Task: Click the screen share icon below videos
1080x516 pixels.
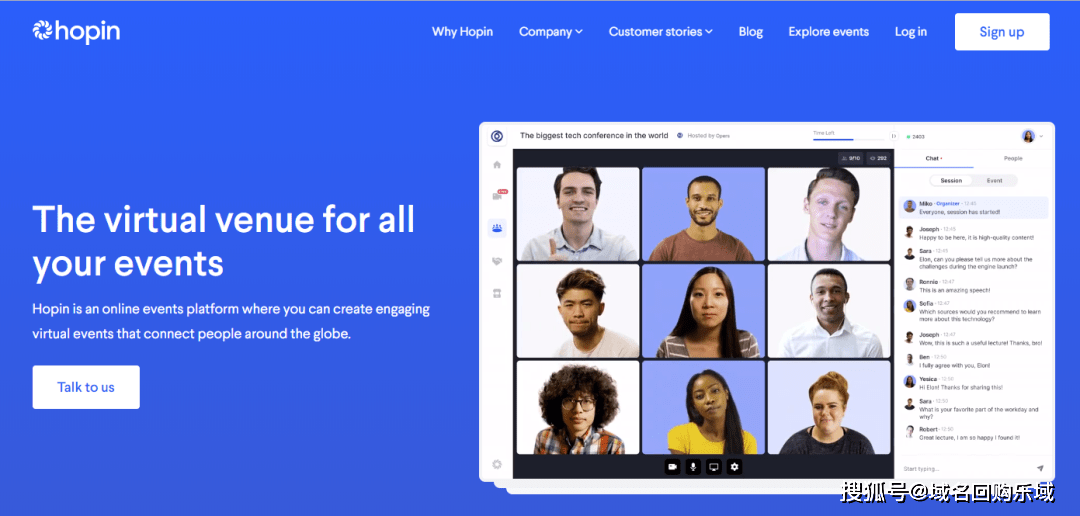Action: [x=714, y=467]
